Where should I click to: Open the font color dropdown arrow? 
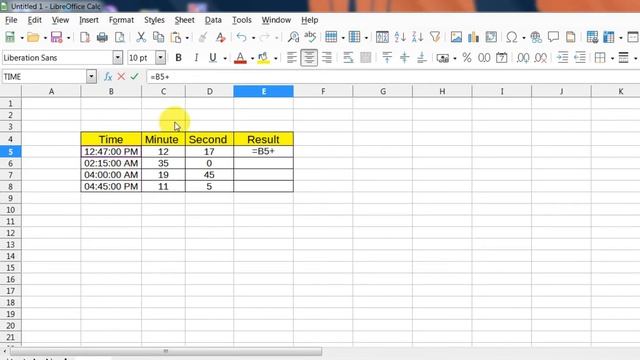pyautogui.click(x=252, y=58)
